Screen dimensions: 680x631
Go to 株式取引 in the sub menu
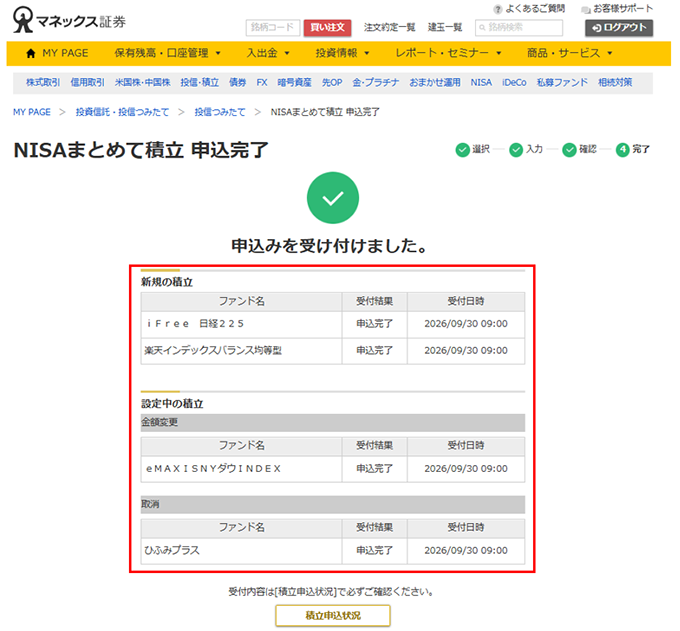coord(43,82)
